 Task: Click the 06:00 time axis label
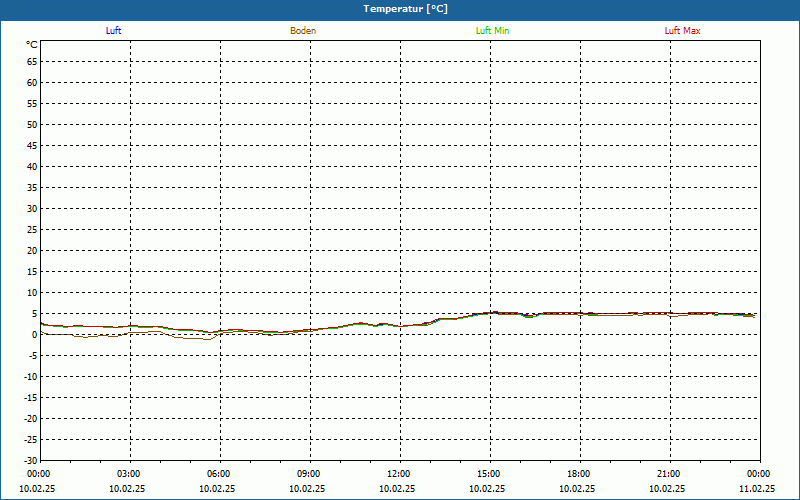pyautogui.click(x=218, y=474)
